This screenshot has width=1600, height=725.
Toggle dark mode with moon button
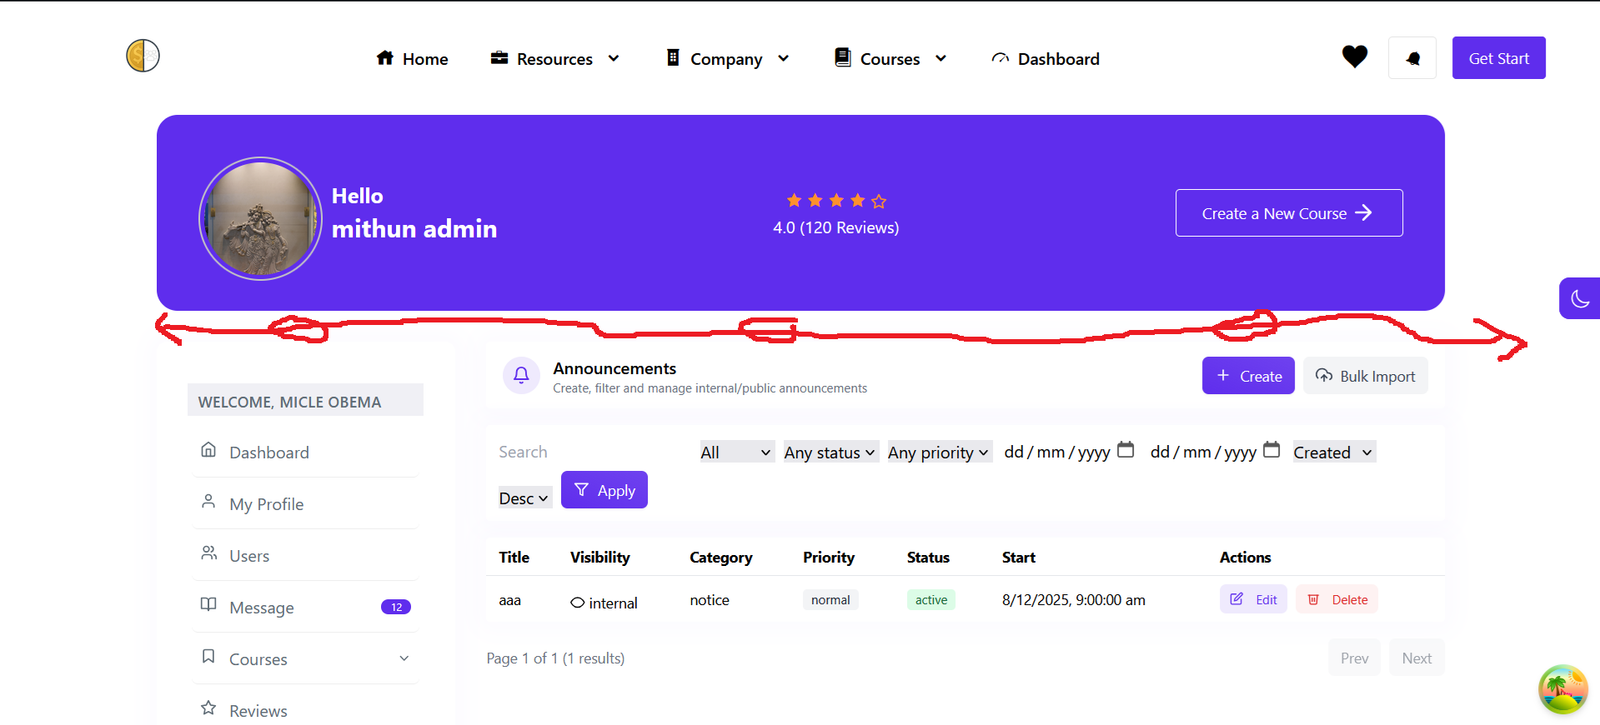(x=1580, y=298)
